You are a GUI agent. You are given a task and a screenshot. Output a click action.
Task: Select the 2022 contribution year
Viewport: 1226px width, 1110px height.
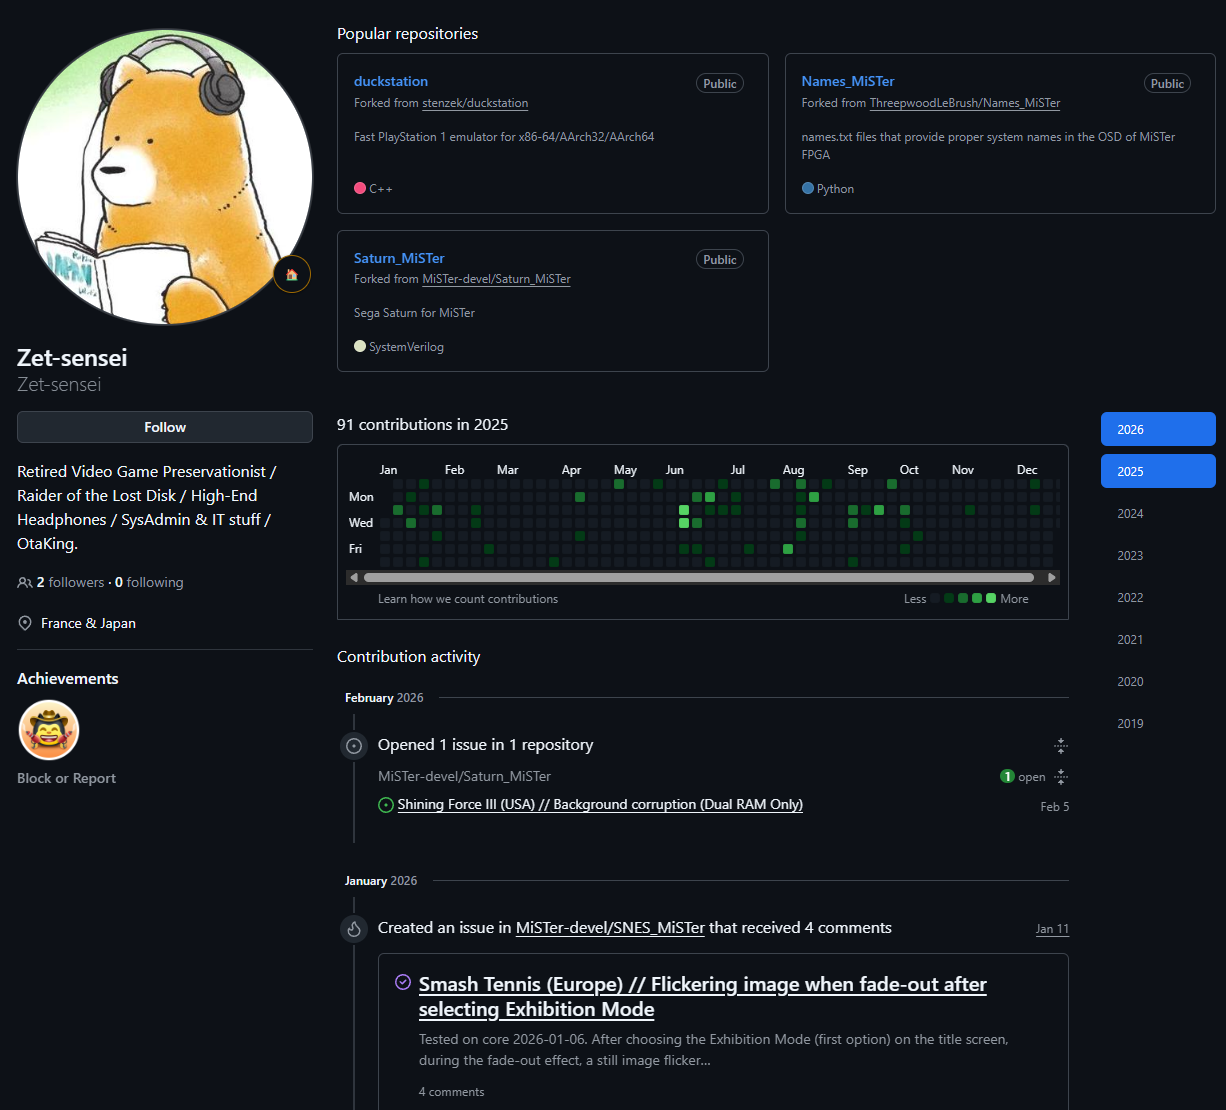coord(1158,597)
